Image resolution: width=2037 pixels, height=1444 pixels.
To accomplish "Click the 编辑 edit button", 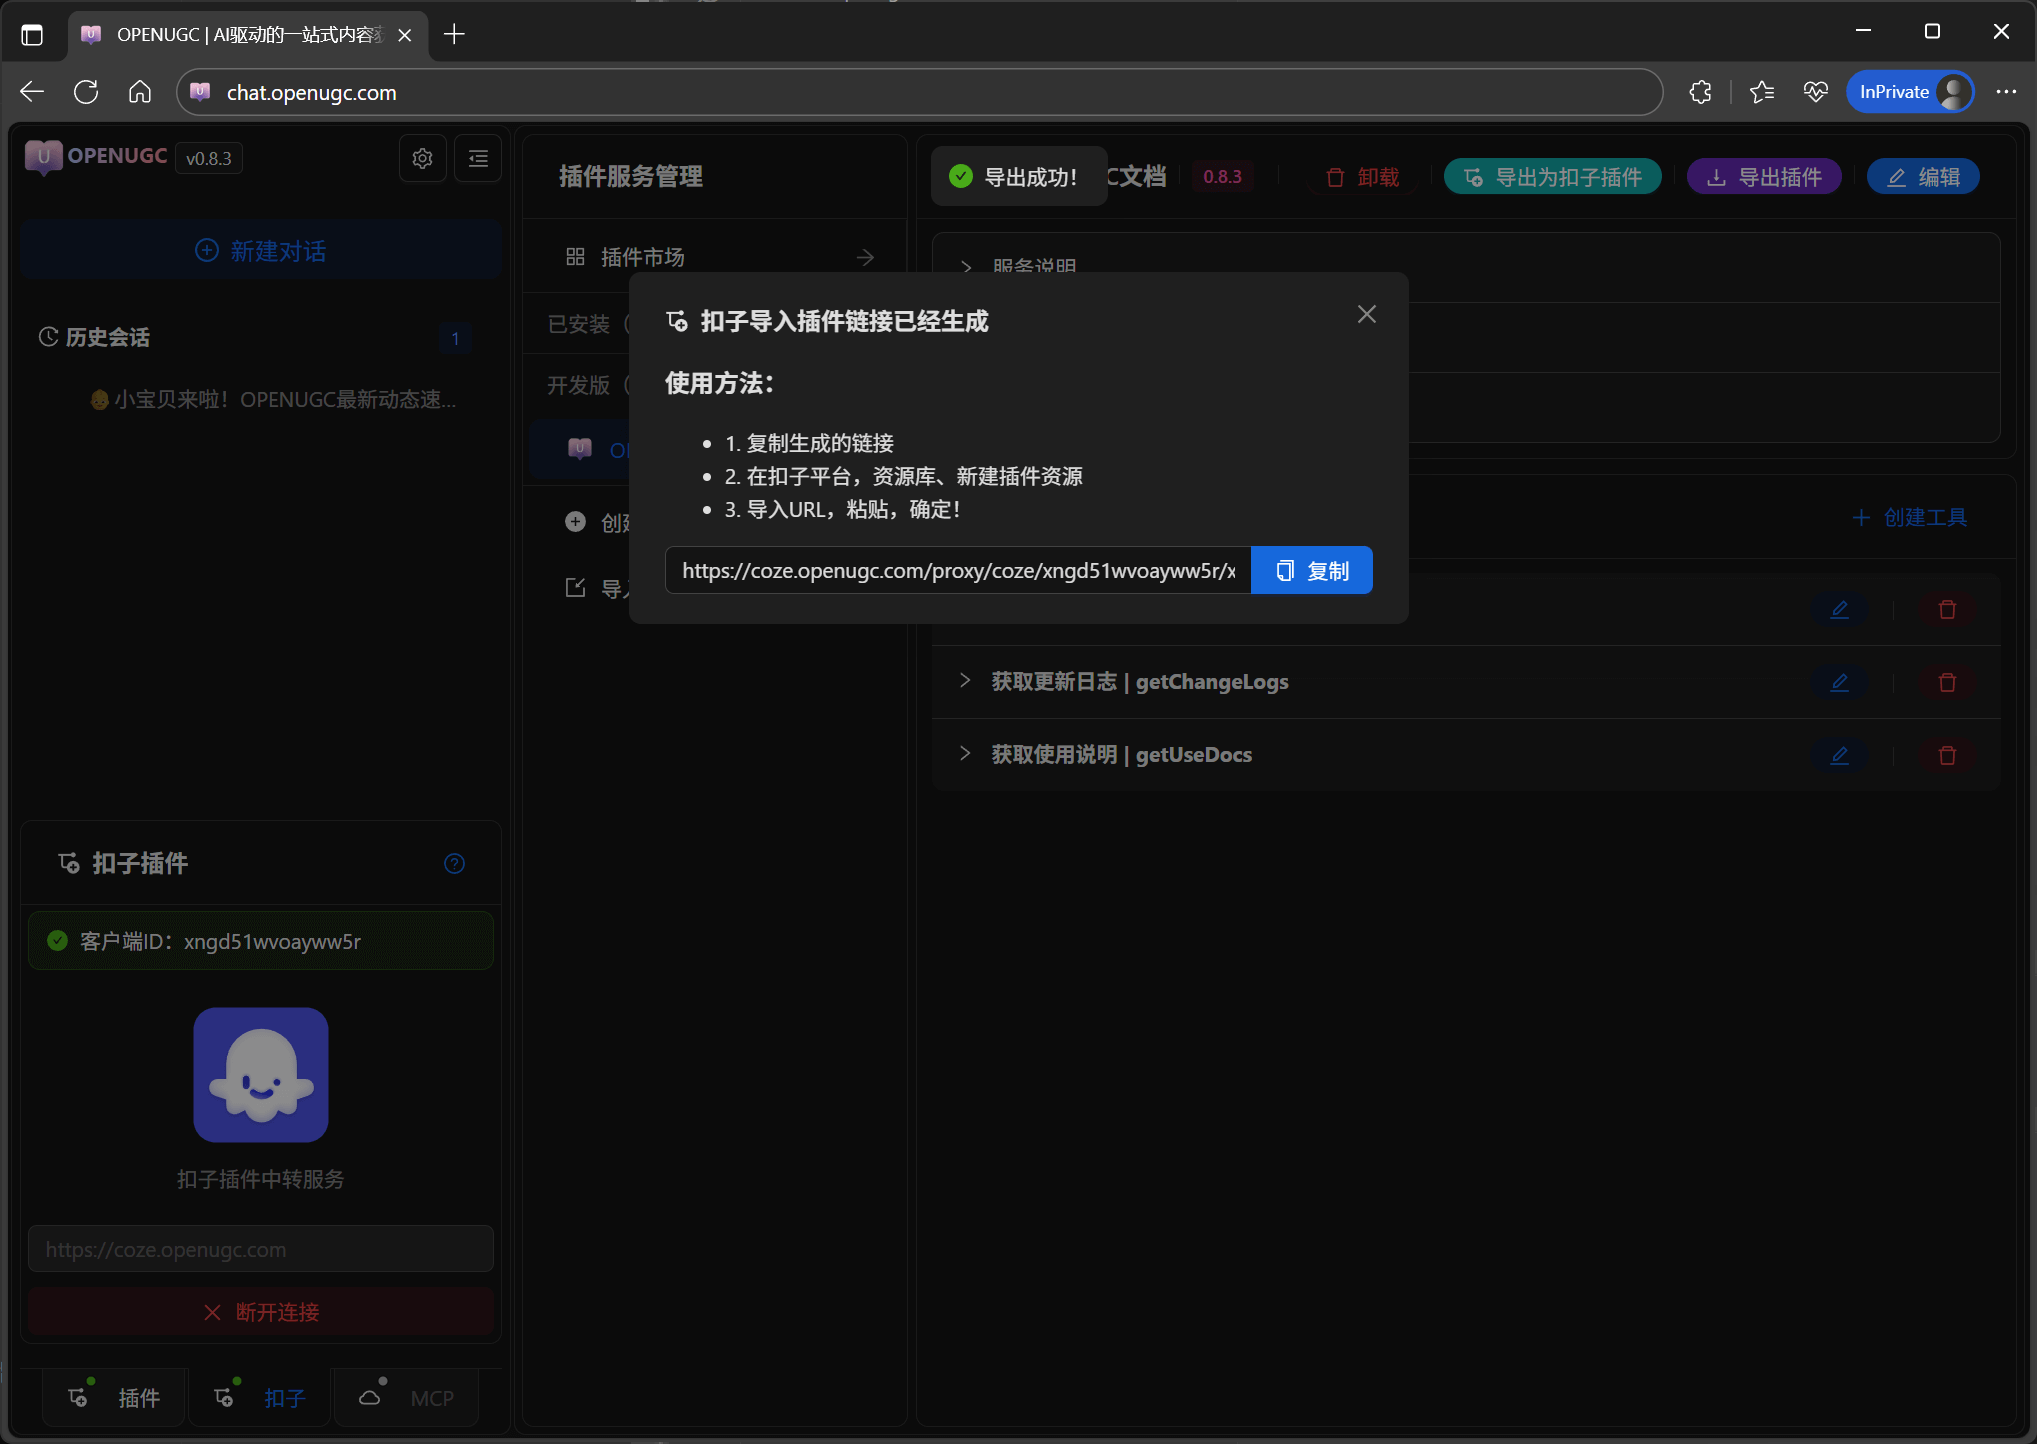I will (1923, 177).
